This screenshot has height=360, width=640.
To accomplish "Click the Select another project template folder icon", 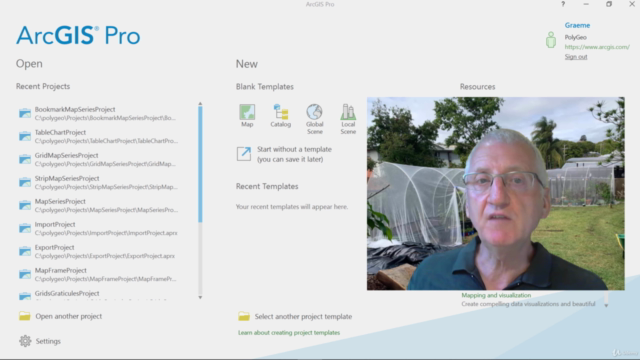I will coord(244,316).
